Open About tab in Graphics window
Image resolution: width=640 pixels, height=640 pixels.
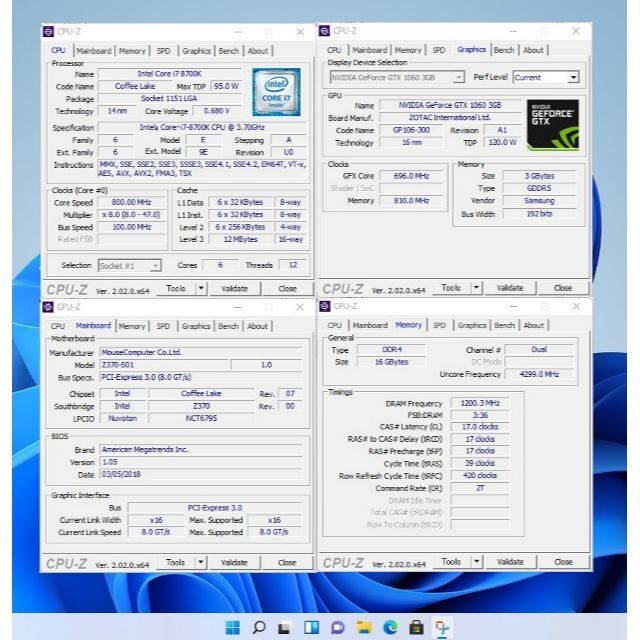(x=533, y=50)
